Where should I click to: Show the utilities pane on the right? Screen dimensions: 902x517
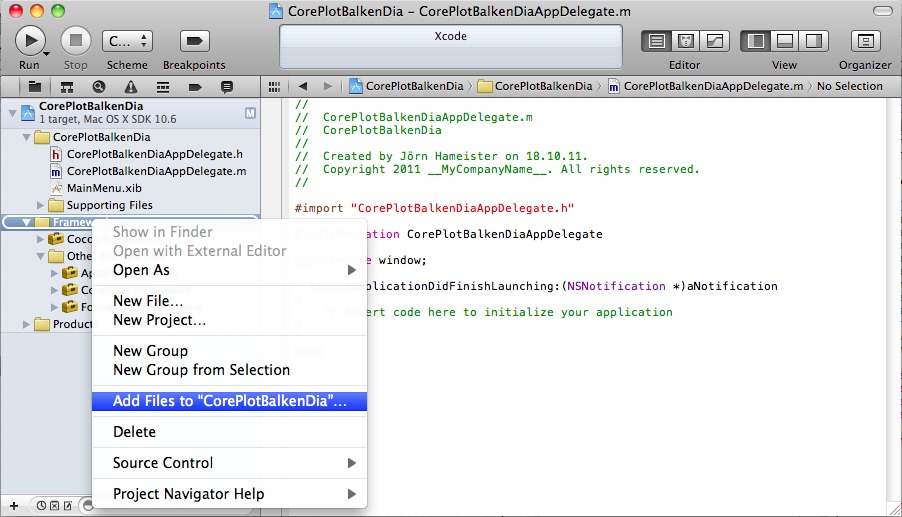[x=814, y=41]
